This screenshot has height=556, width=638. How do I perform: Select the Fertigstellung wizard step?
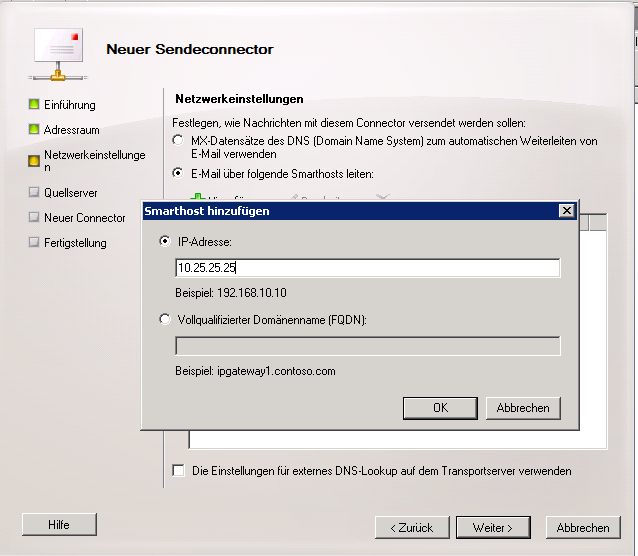pos(75,243)
